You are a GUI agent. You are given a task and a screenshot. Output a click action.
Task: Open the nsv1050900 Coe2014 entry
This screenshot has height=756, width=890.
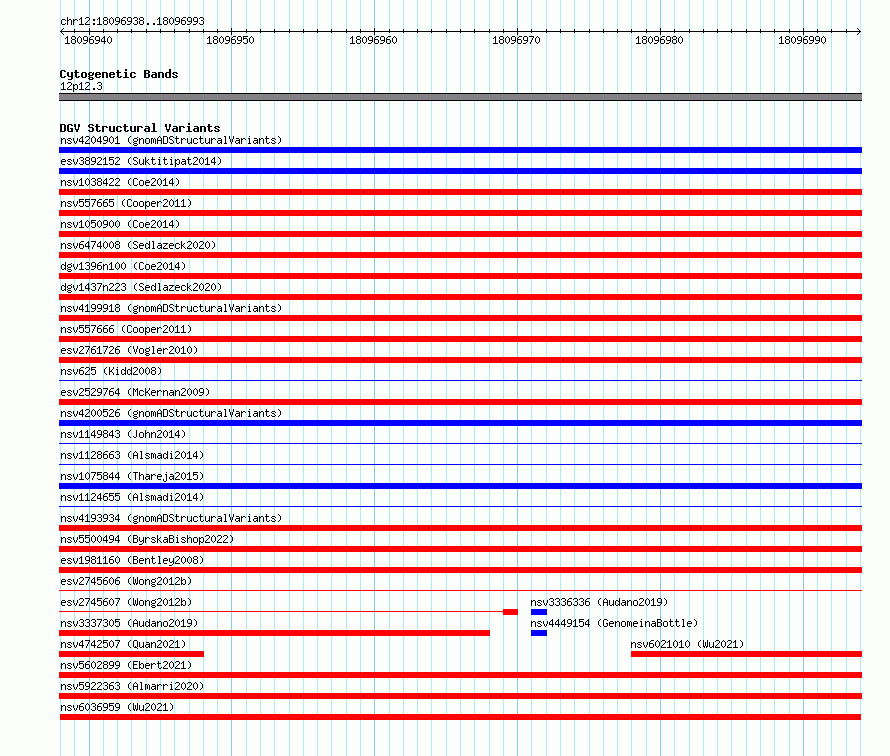pyautogui.click(x=120, y=224)
